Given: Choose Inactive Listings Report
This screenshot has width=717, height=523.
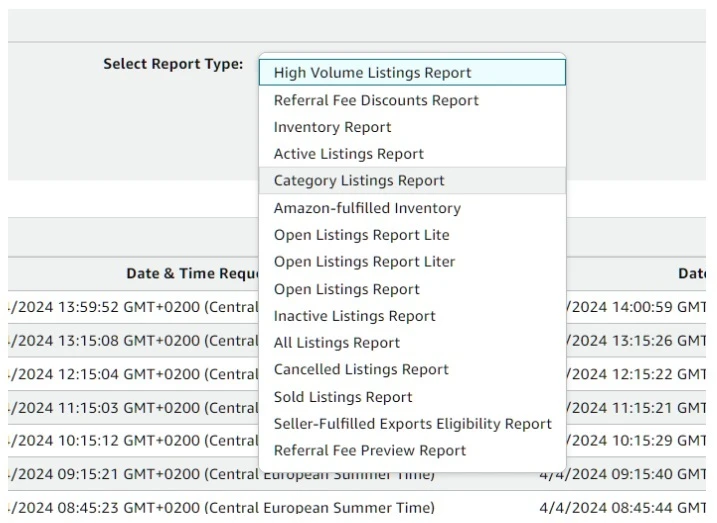Looking at the screenshot, I should click(x=412, y=316).
